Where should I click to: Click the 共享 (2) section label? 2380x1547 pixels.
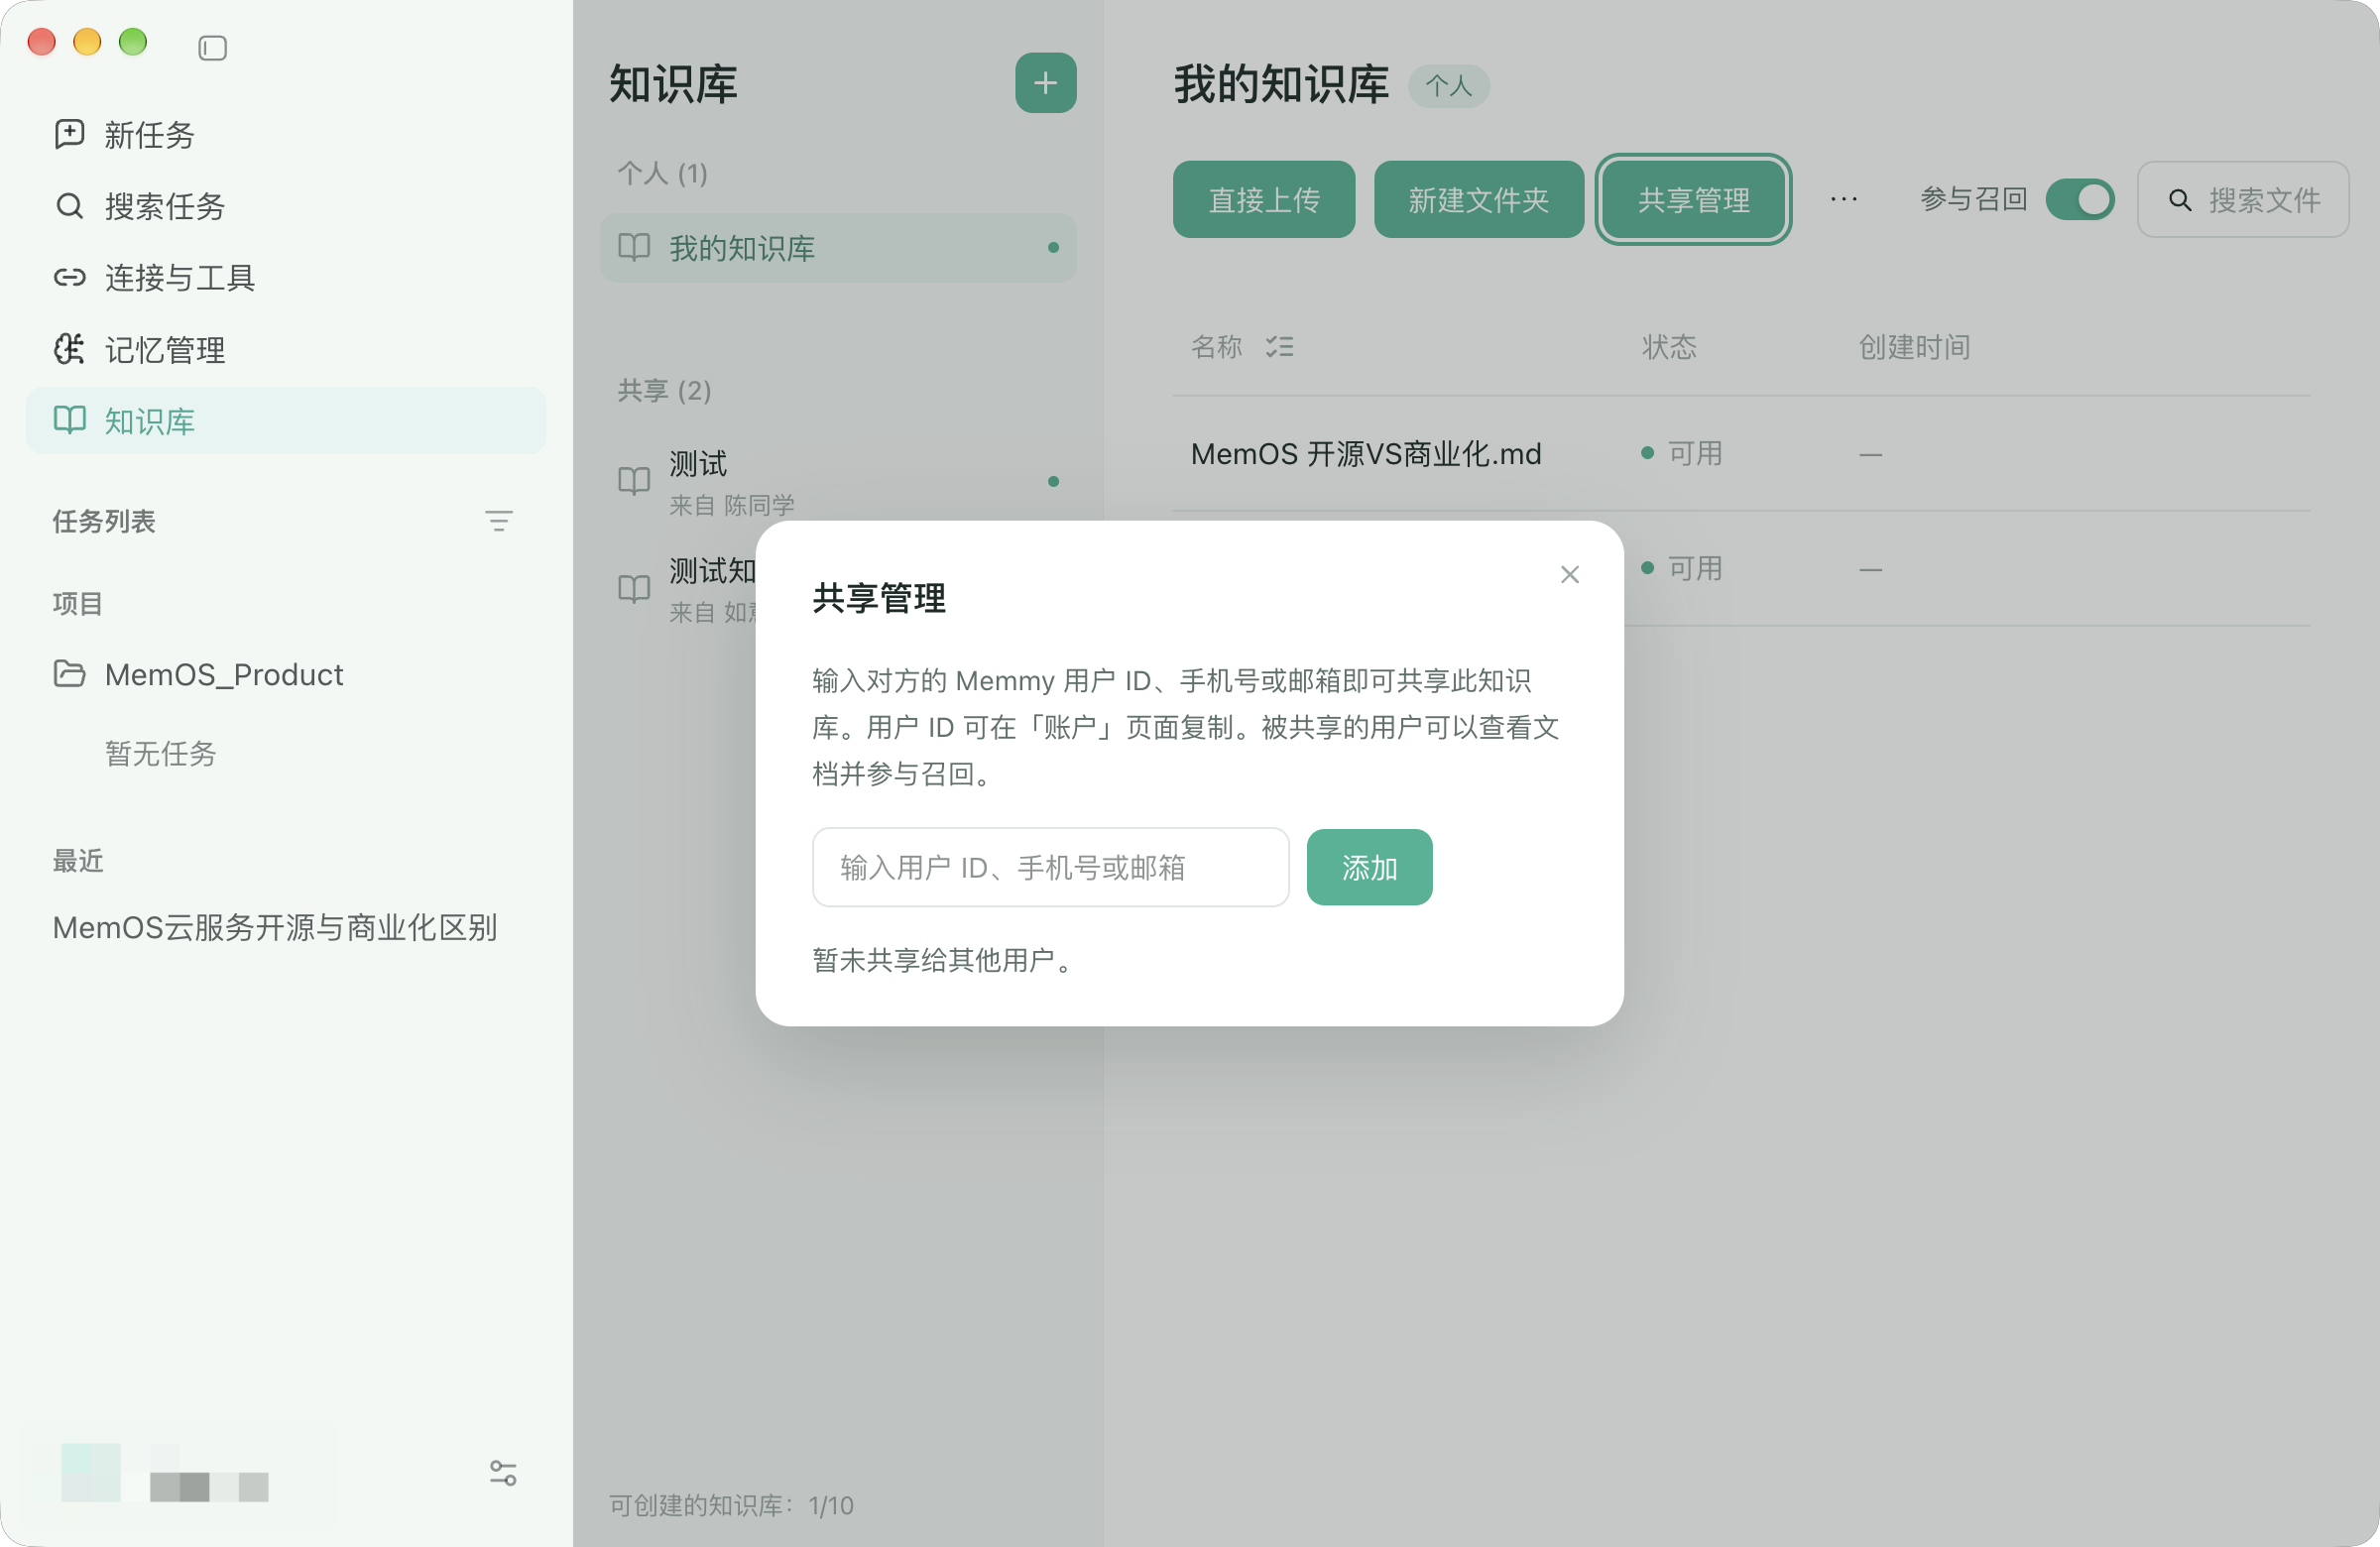click(x=664, y=390)
